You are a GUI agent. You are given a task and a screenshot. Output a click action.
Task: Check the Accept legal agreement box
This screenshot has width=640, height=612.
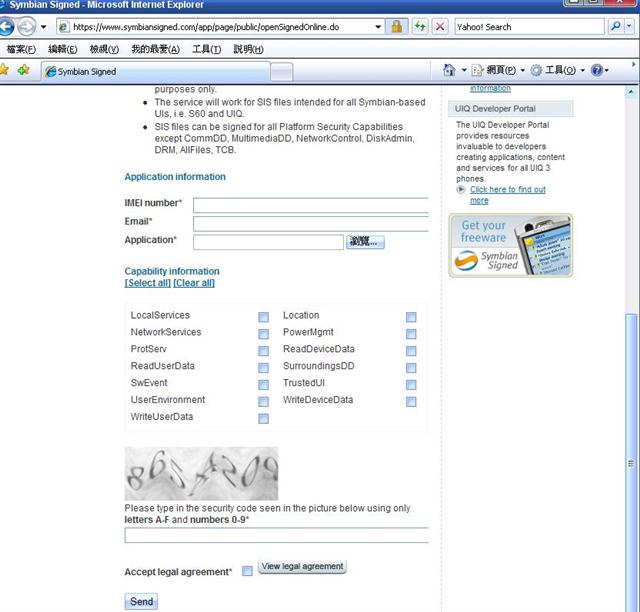coord(247,571)
